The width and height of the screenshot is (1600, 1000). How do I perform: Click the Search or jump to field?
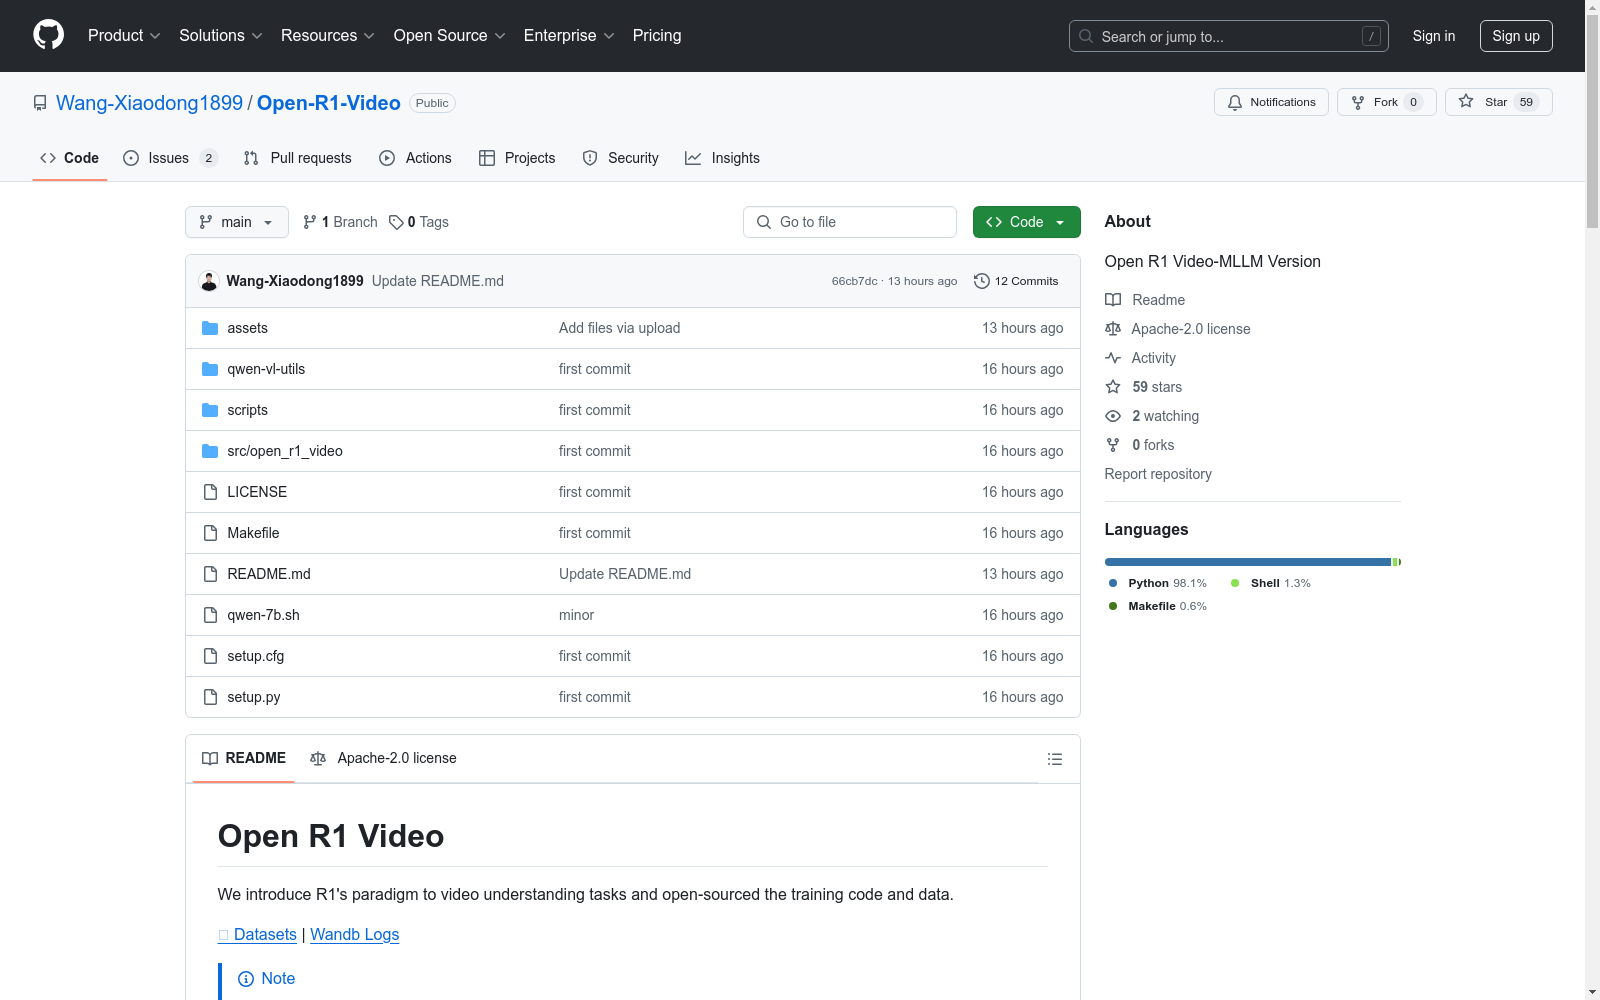point(1229,36)
